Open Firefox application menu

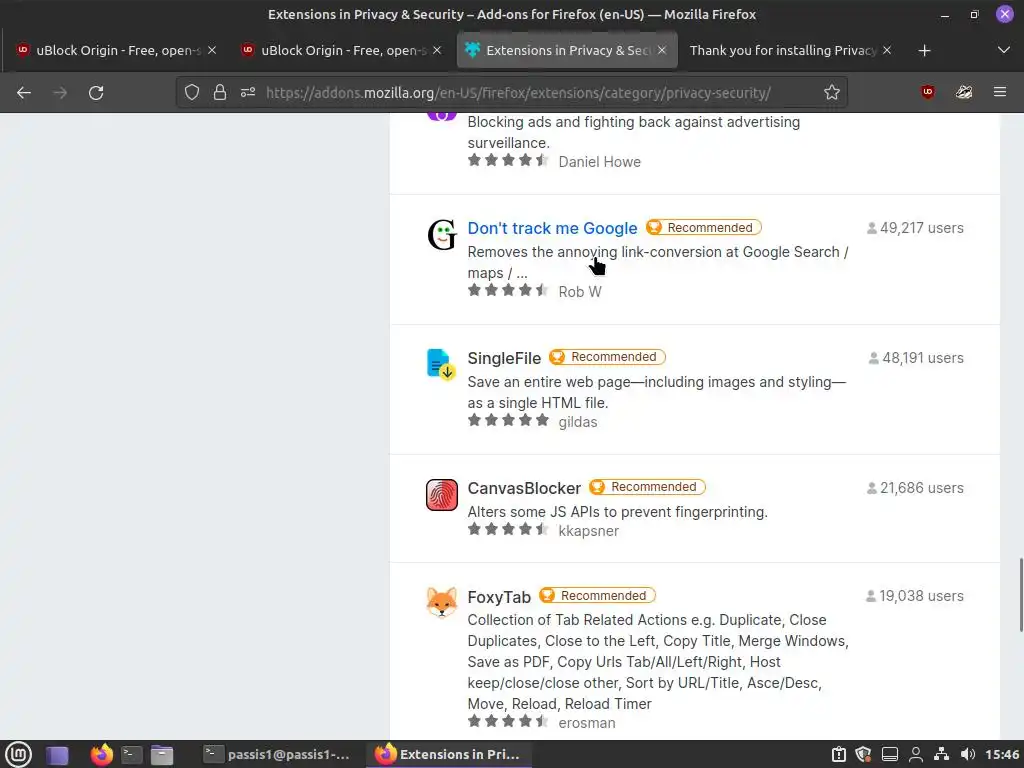coord(1000,92)
